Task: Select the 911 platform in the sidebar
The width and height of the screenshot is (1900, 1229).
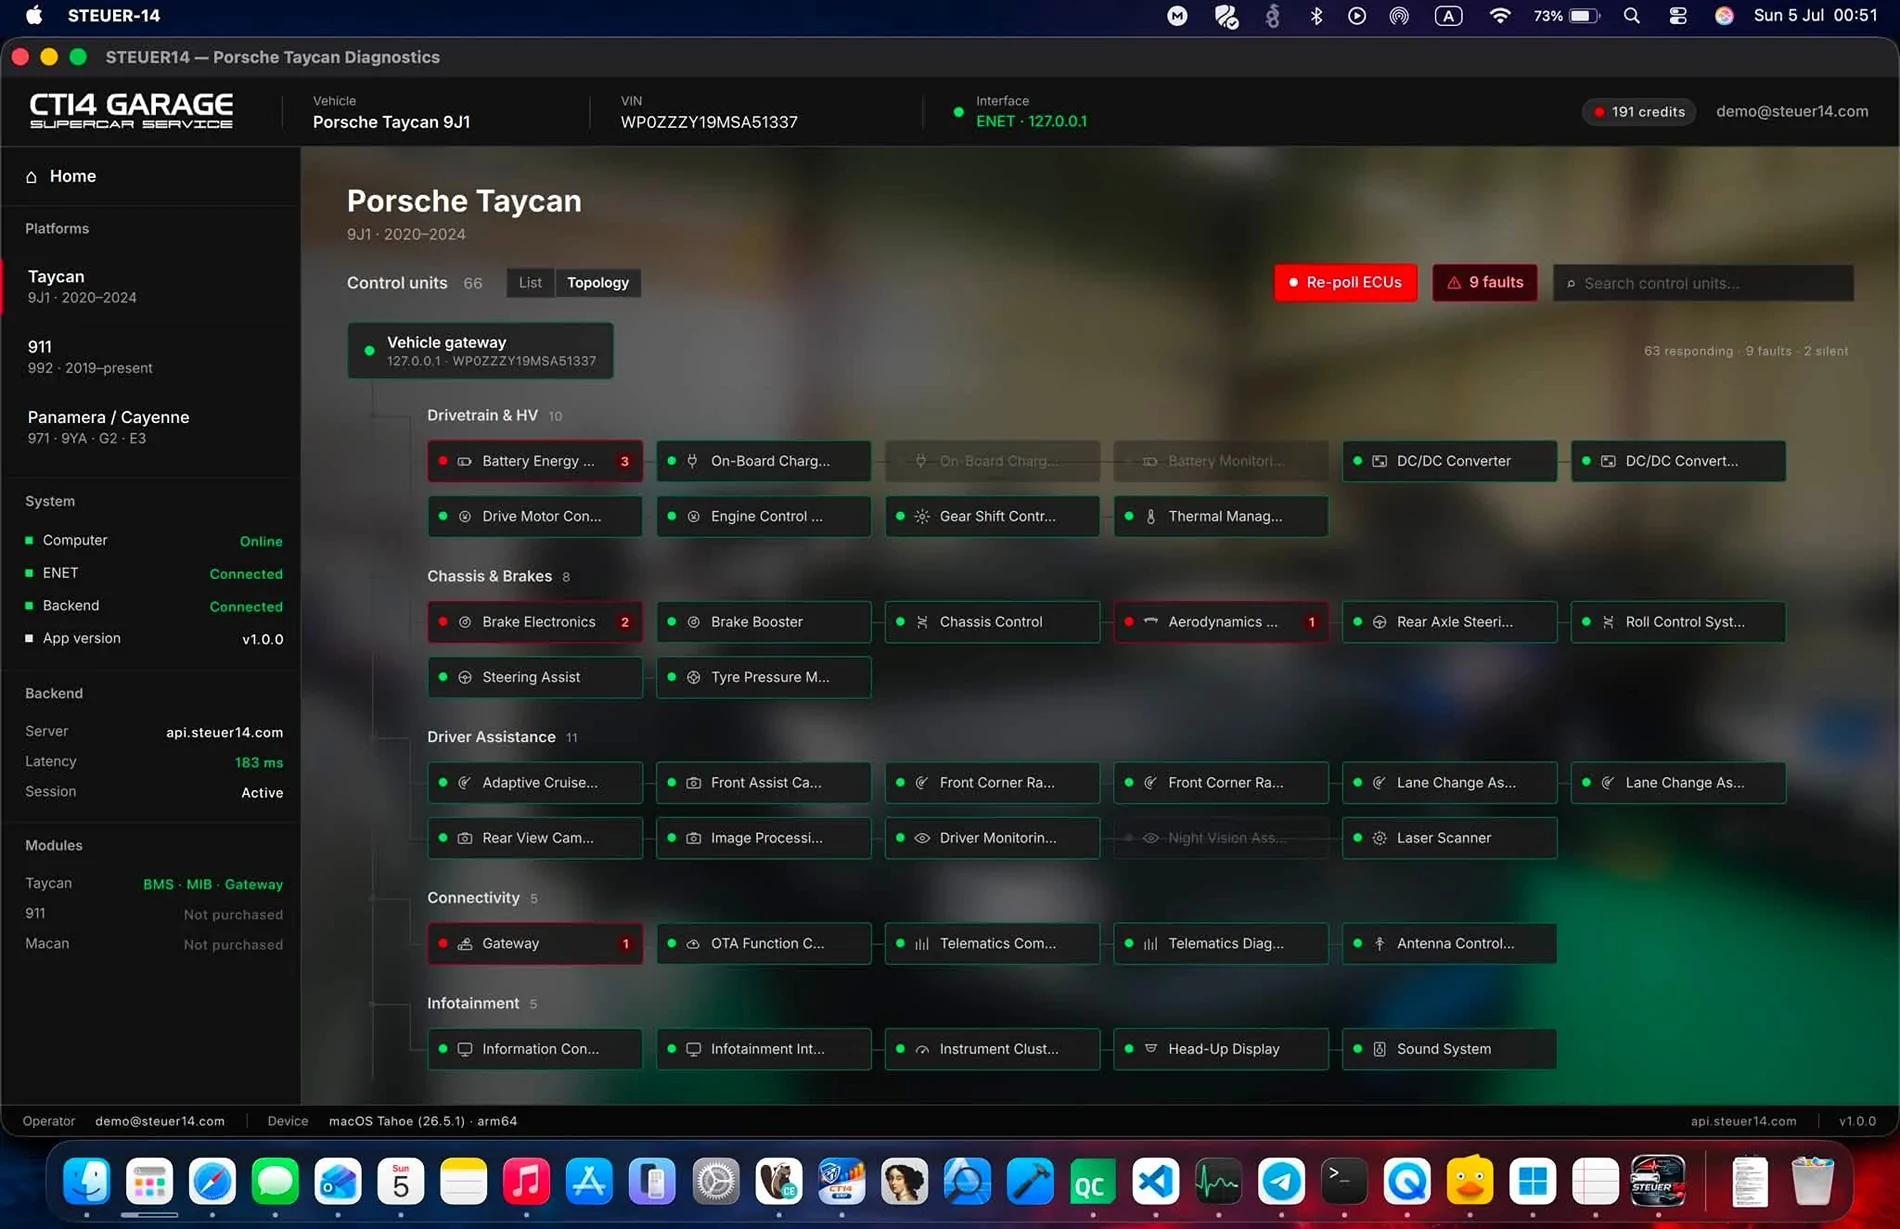Action: tap(150, 357)
